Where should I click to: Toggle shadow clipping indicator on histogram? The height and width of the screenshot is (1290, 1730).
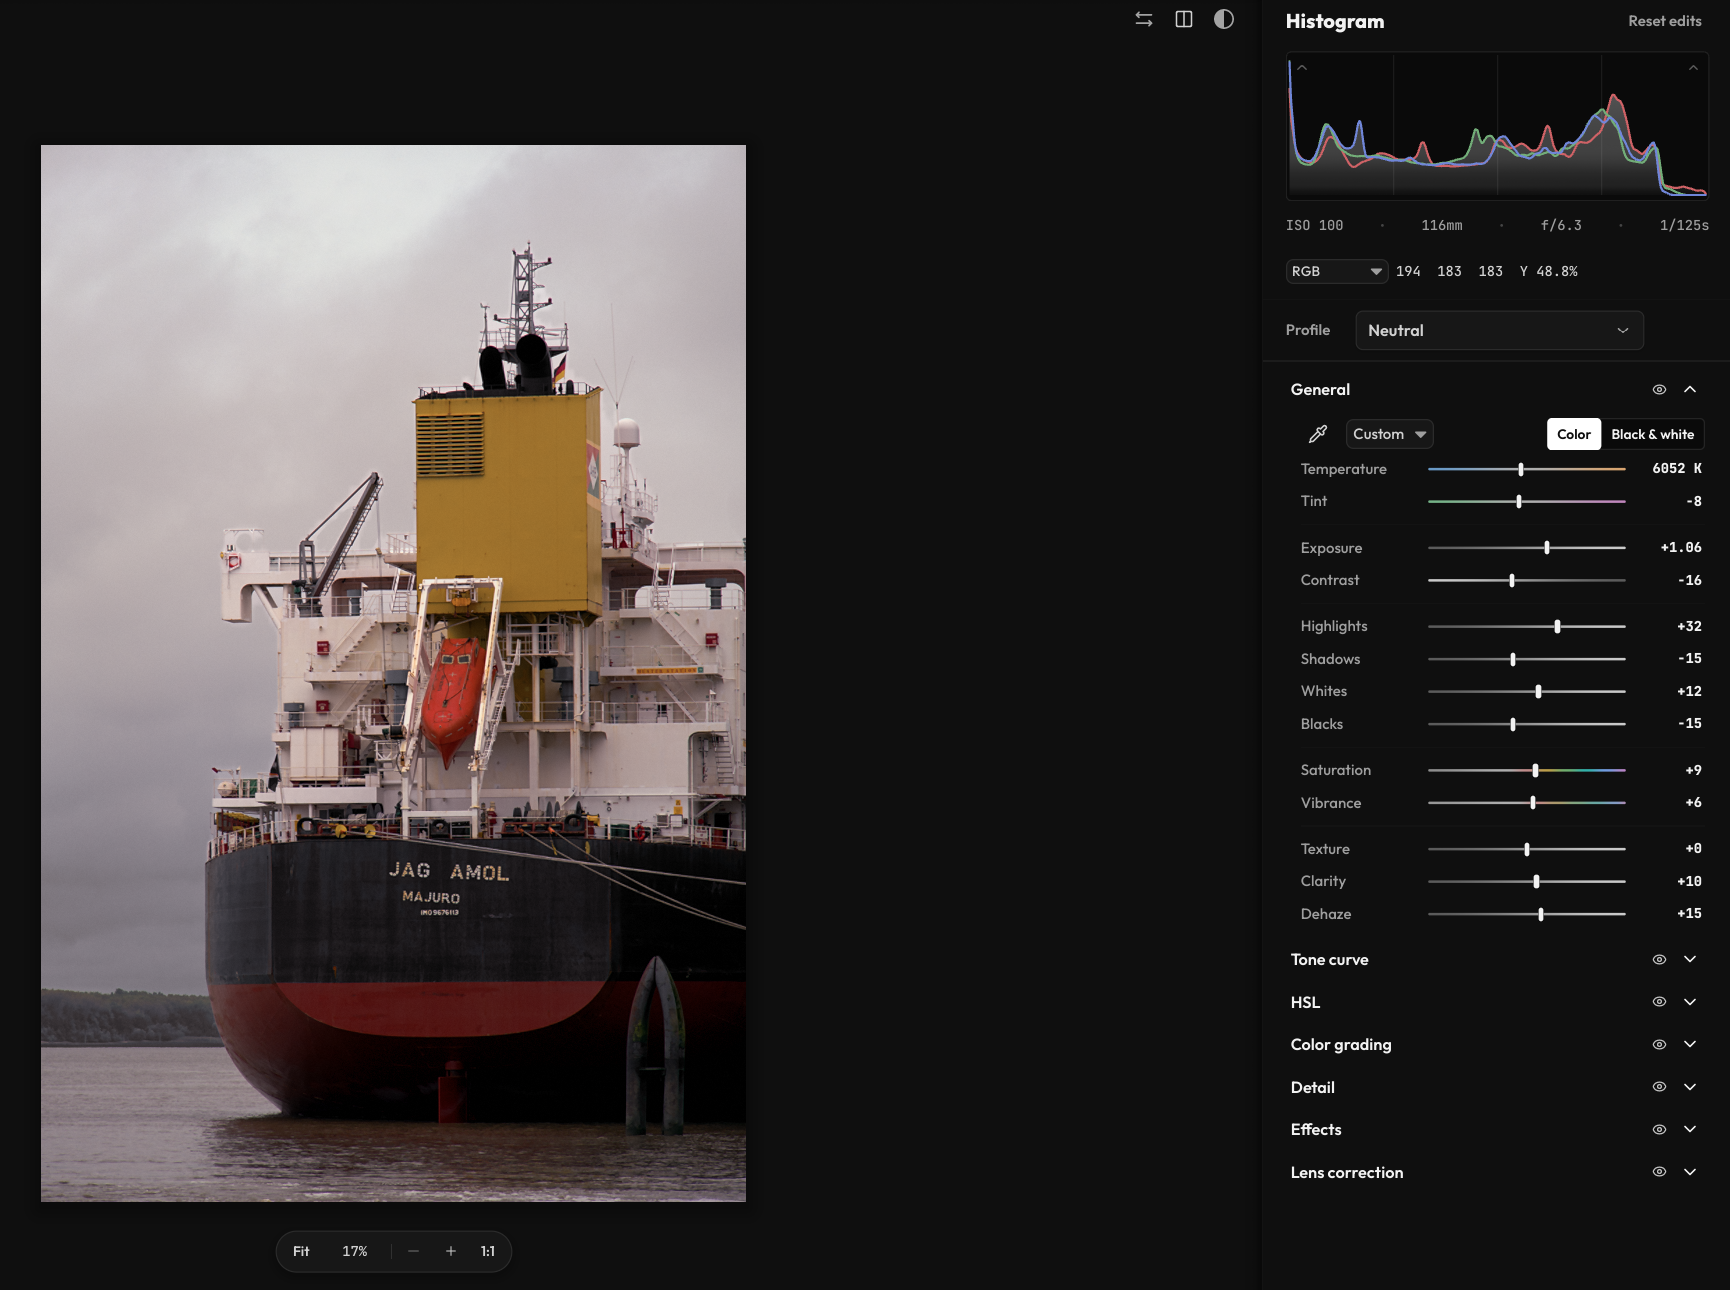[x=1303, y=68]
